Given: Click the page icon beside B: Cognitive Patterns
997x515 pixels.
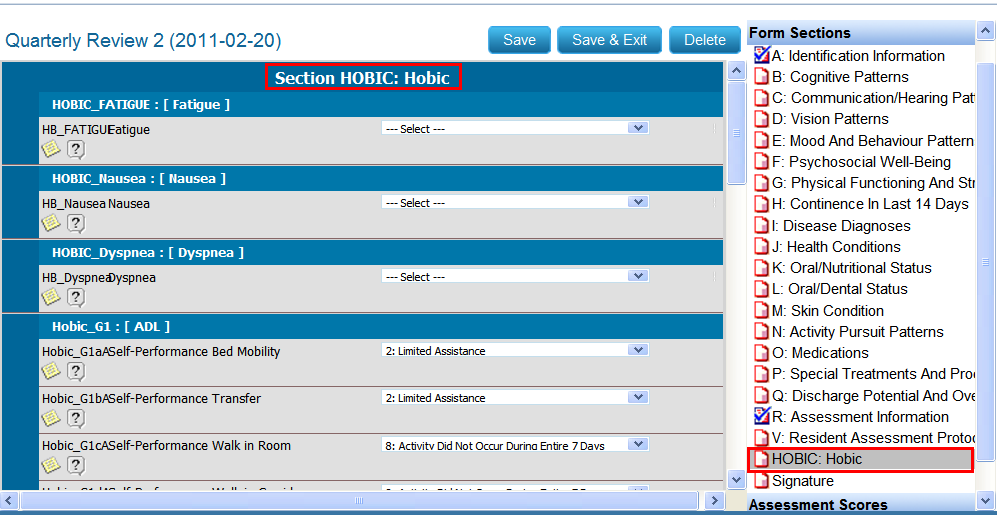Looking at the screenshot, I should tap(762, 77).
